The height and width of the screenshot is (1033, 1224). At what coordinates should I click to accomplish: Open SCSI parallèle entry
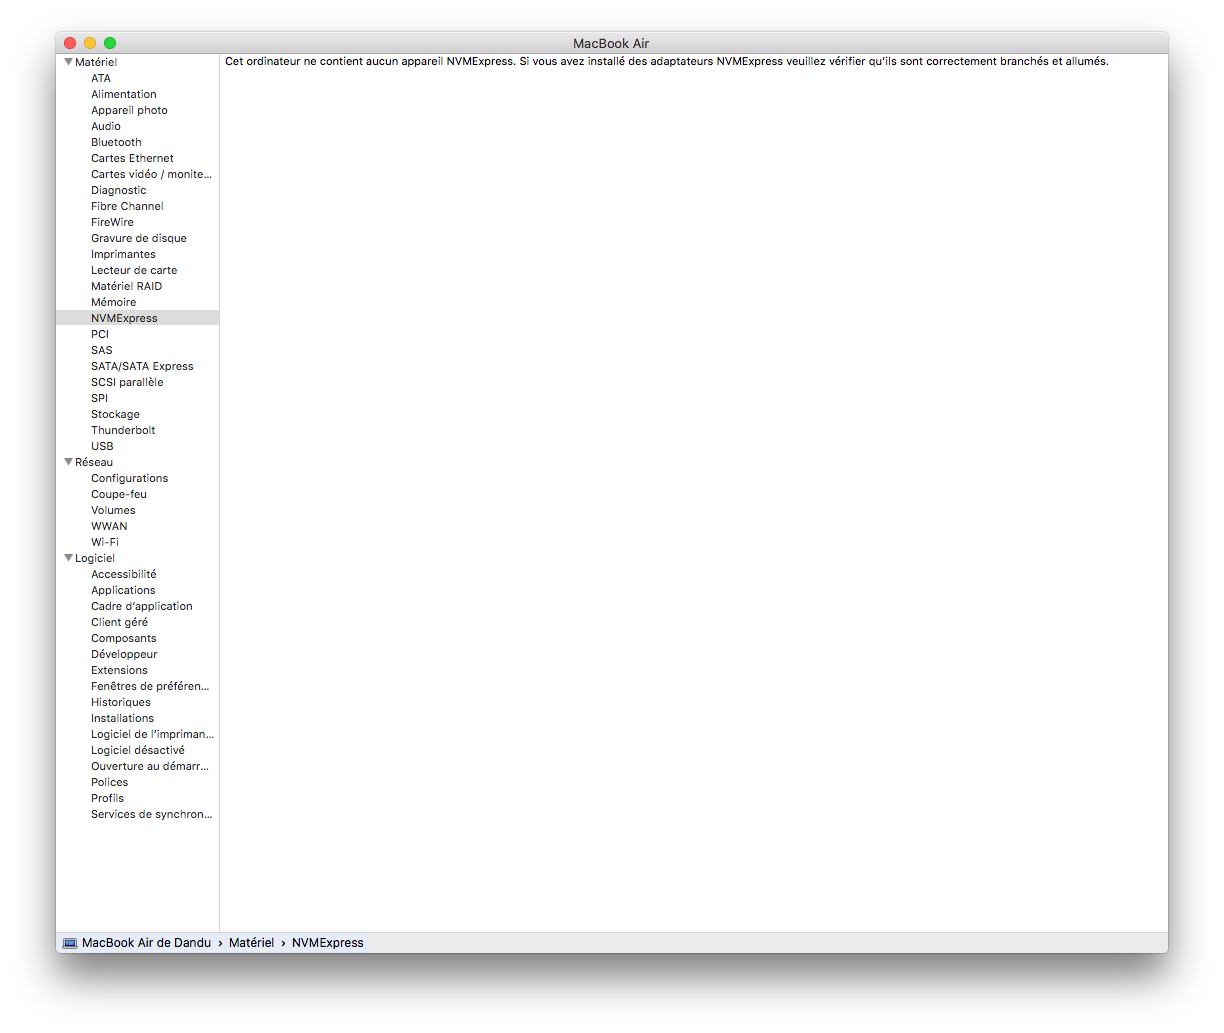pyautogui.click(x=127, y=382)
